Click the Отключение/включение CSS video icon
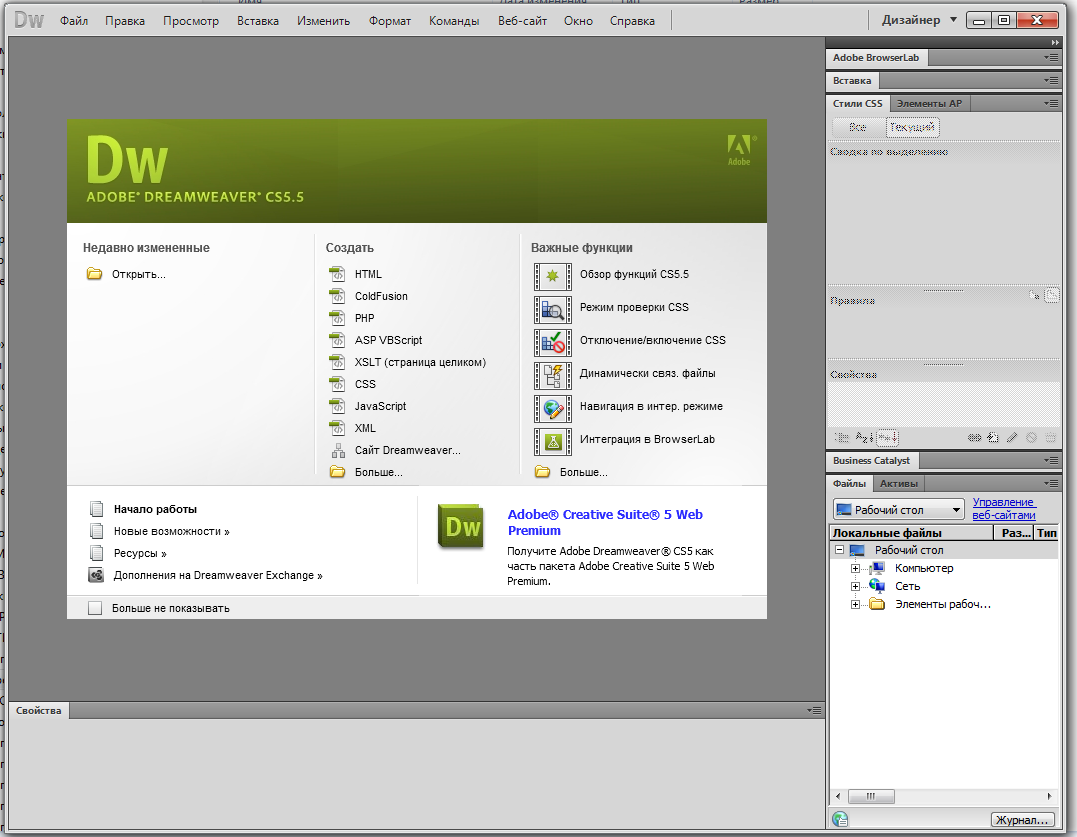The width and height of the screenshot is (1077, 837). point(553,343)
